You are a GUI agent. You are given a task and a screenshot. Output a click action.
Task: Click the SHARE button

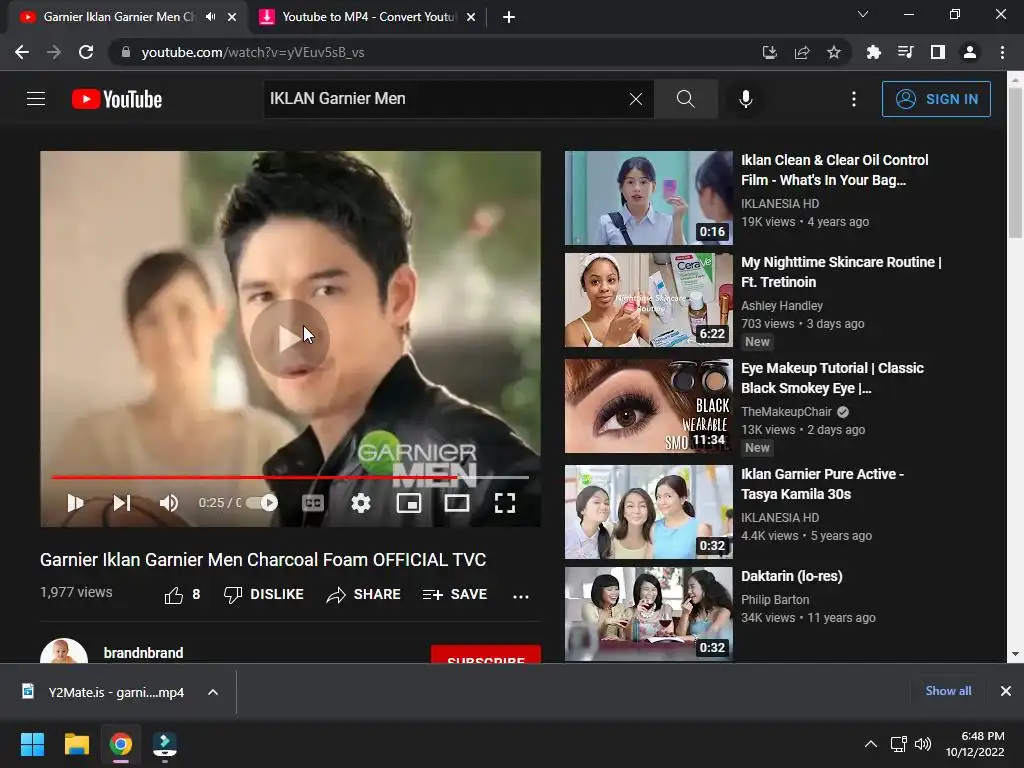[364, 594]
